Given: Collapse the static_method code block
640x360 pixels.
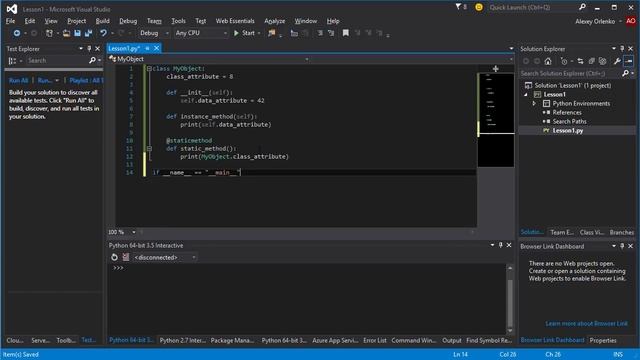Looking at the screenshot, I should [149, 149].
